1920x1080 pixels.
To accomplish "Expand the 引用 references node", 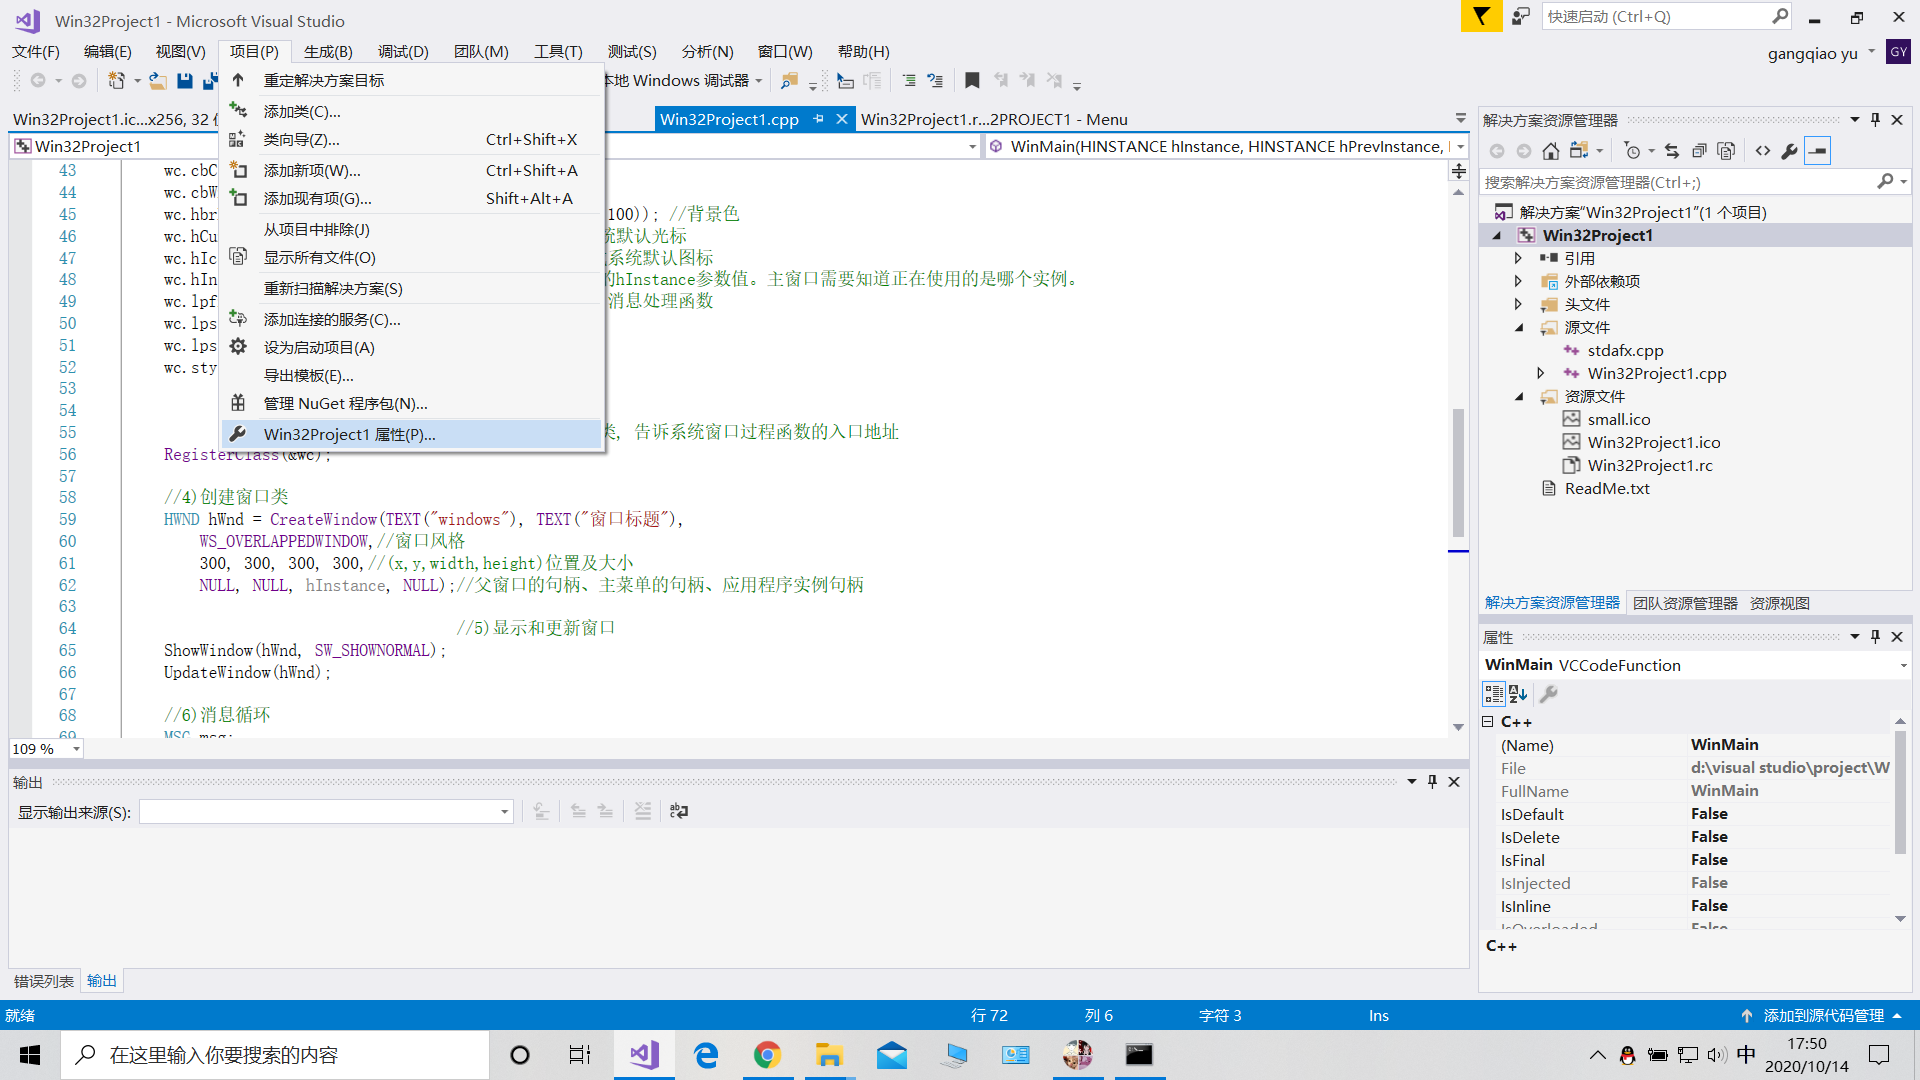I will 1518,258.
